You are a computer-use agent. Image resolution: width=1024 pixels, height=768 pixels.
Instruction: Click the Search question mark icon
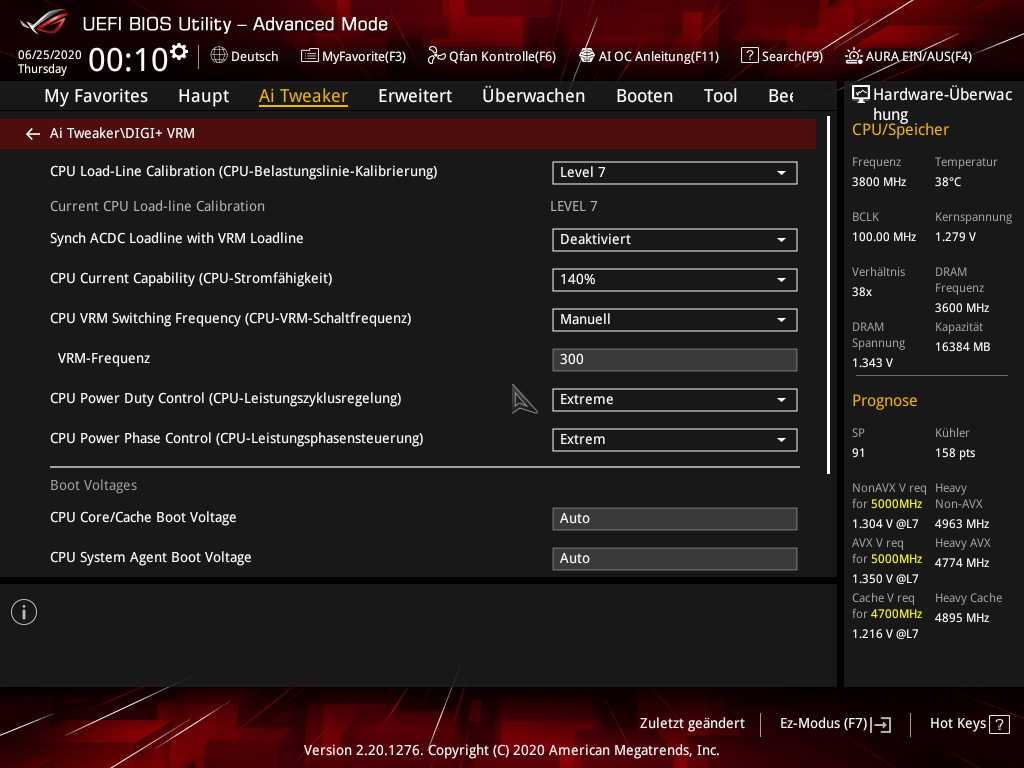pos(749,56)
